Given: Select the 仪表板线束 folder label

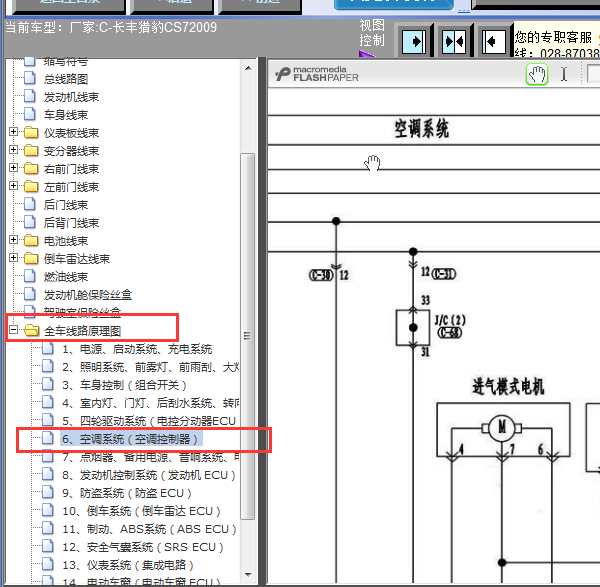Looking at the screenshot, I should click(71, 133).
